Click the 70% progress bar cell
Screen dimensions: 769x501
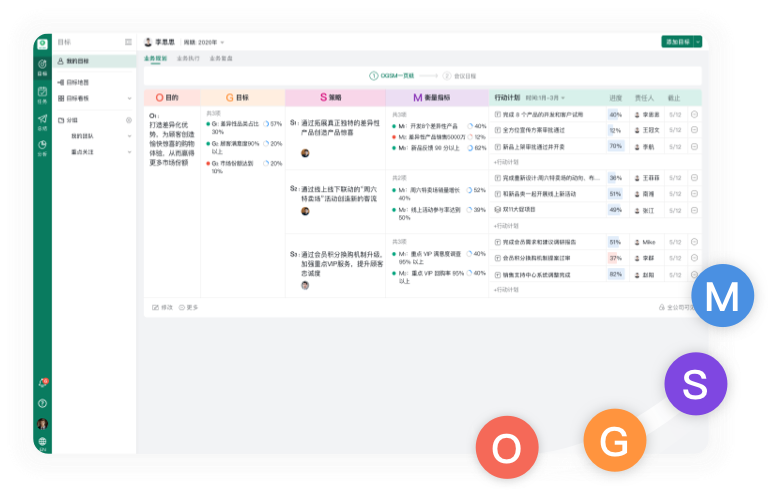pos(615,146)
